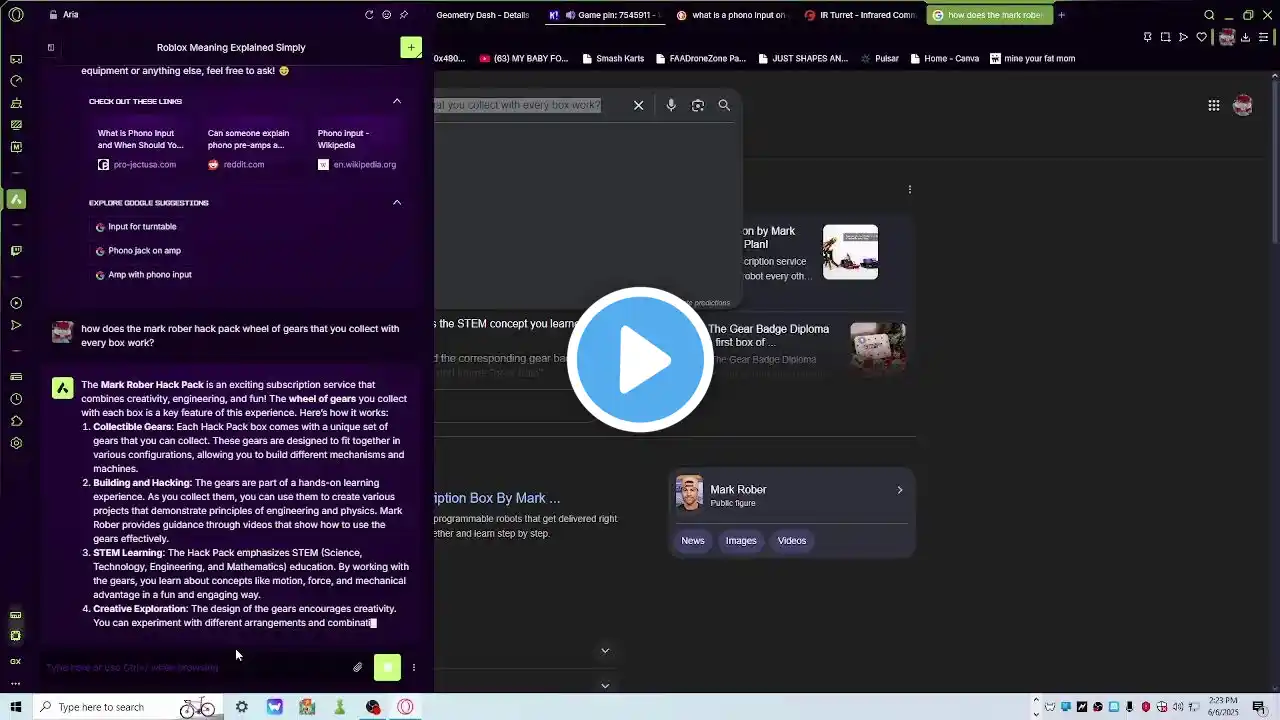Open Windows Settings from taskbar

pyautogui.click(x=242, y=707)
